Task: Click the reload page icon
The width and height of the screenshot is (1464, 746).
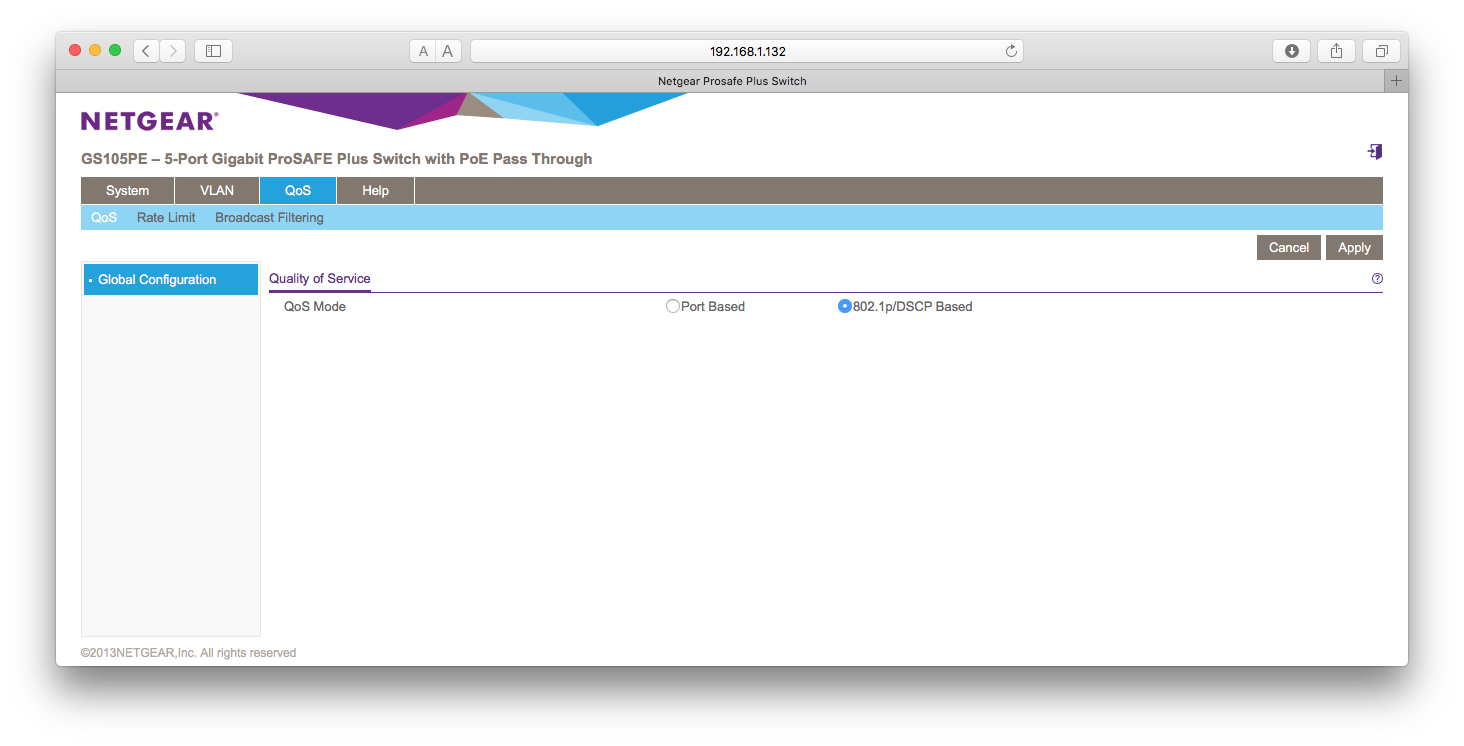Action: tap(1011, 51)
